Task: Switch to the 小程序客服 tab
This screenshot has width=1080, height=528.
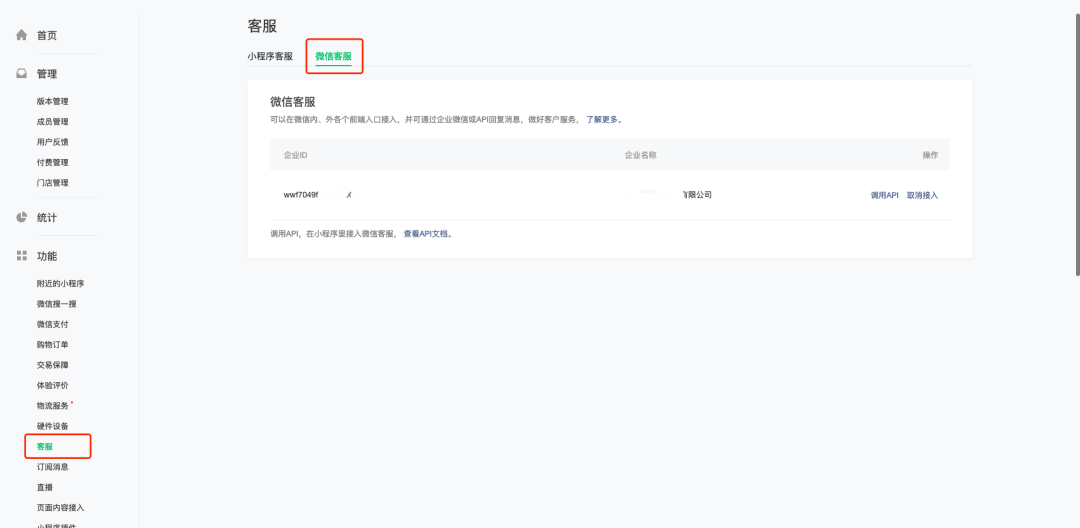Action: tap(270, 57)
